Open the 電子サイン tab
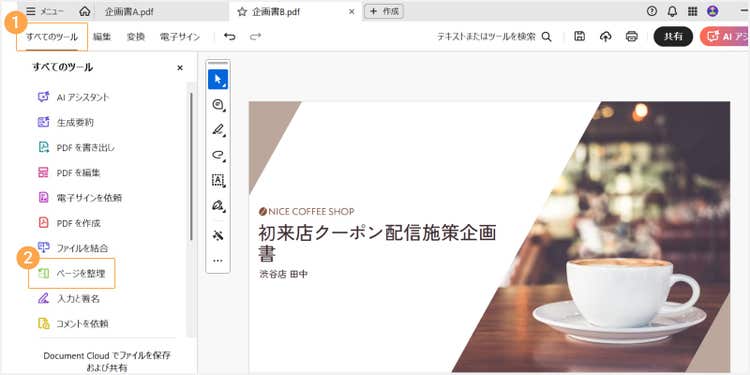The image size is (750, 375). [180, 37]
